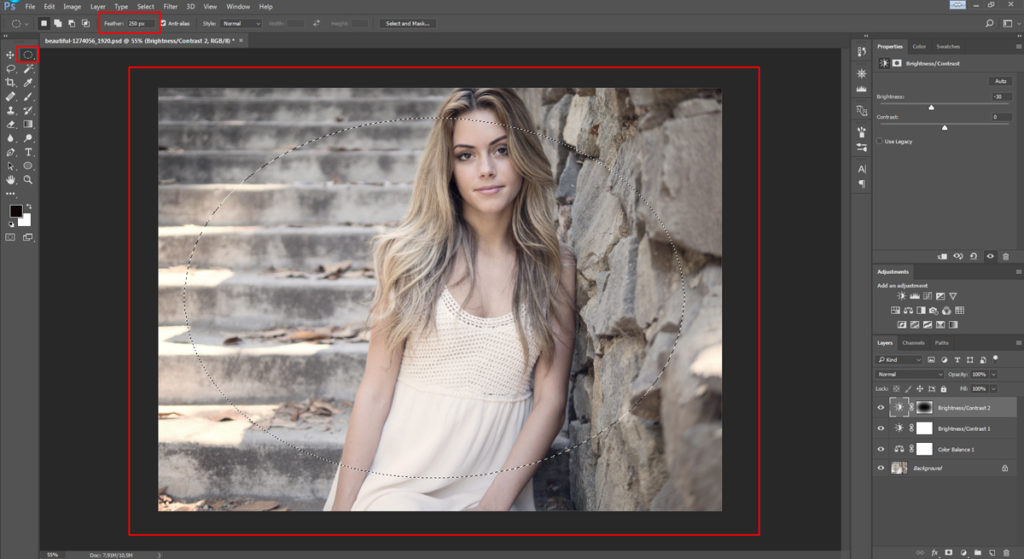The image size is (1024, 559).
Task: Click the Select and Mask button
Action: [x=407, y=23]
